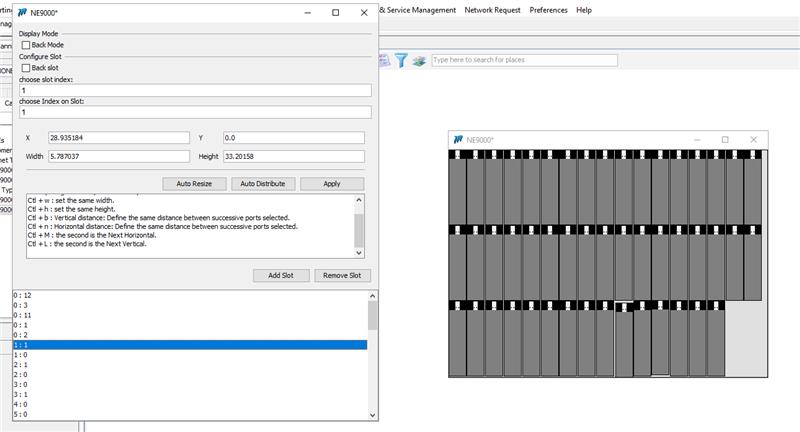Open the Preferences menu
Image resolution: width=800 pixels, height=432 pixels.
pyautogui.click(x=548, y=10)
